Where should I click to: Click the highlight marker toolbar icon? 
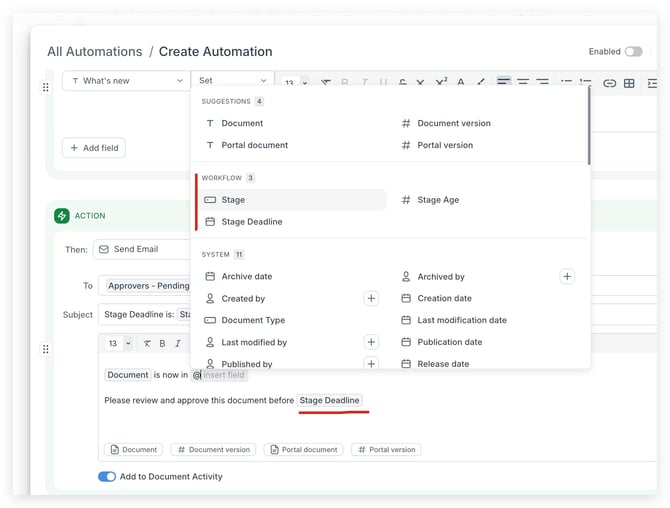coord(481,81)
